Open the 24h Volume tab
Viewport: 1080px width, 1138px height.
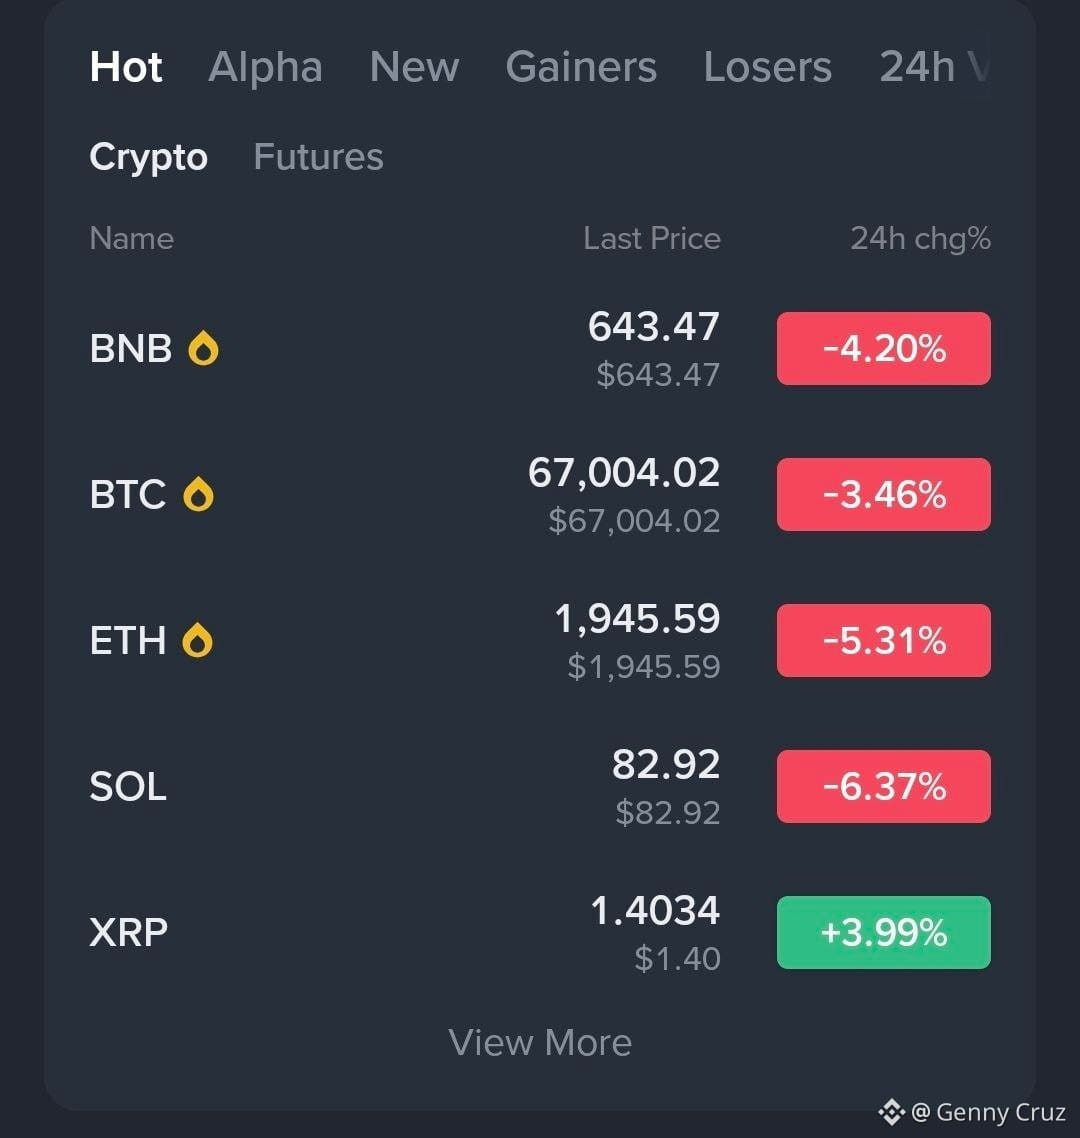point(932,68)
